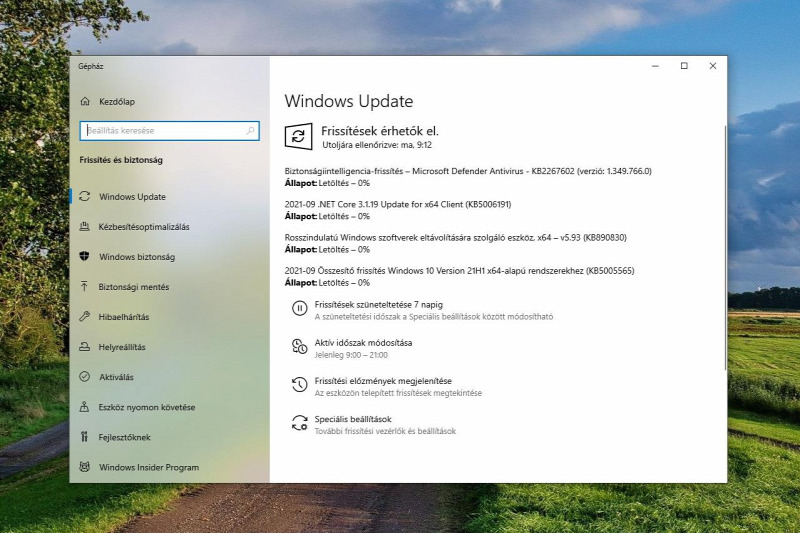800x533 pixels.
Task: Open Kézbesítésoptimalizálás settings page
Action: pos(168,226)
